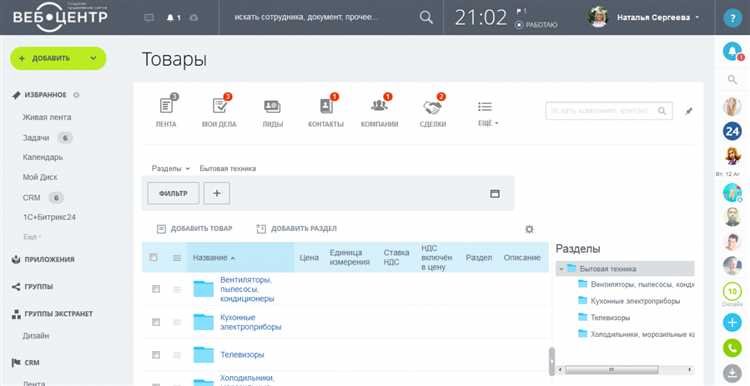Click the horizontal scrollbar under Разделы tree

point(625,370)
